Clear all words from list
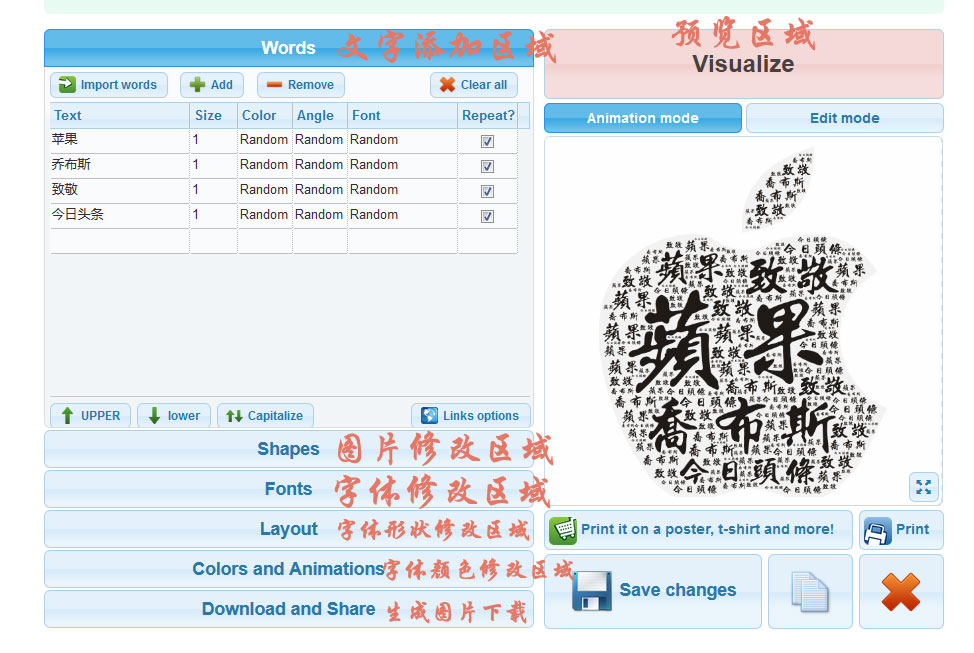The width and height of the screenshot is (974, 653). tap(473, 84)
